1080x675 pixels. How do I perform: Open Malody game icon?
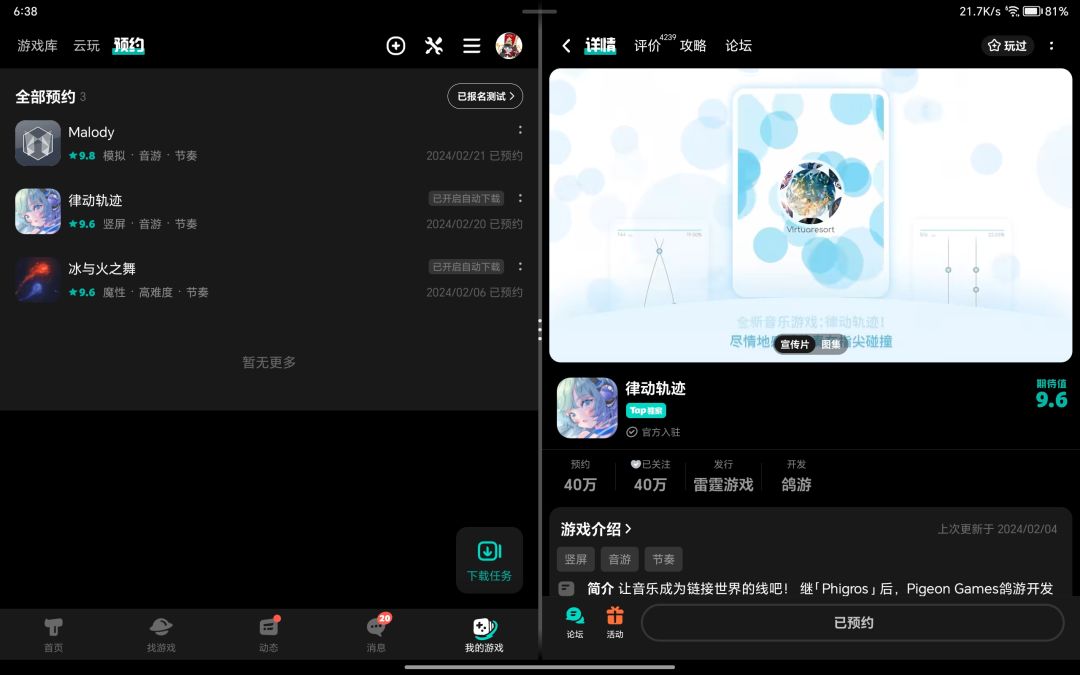(x=38, y=143)
